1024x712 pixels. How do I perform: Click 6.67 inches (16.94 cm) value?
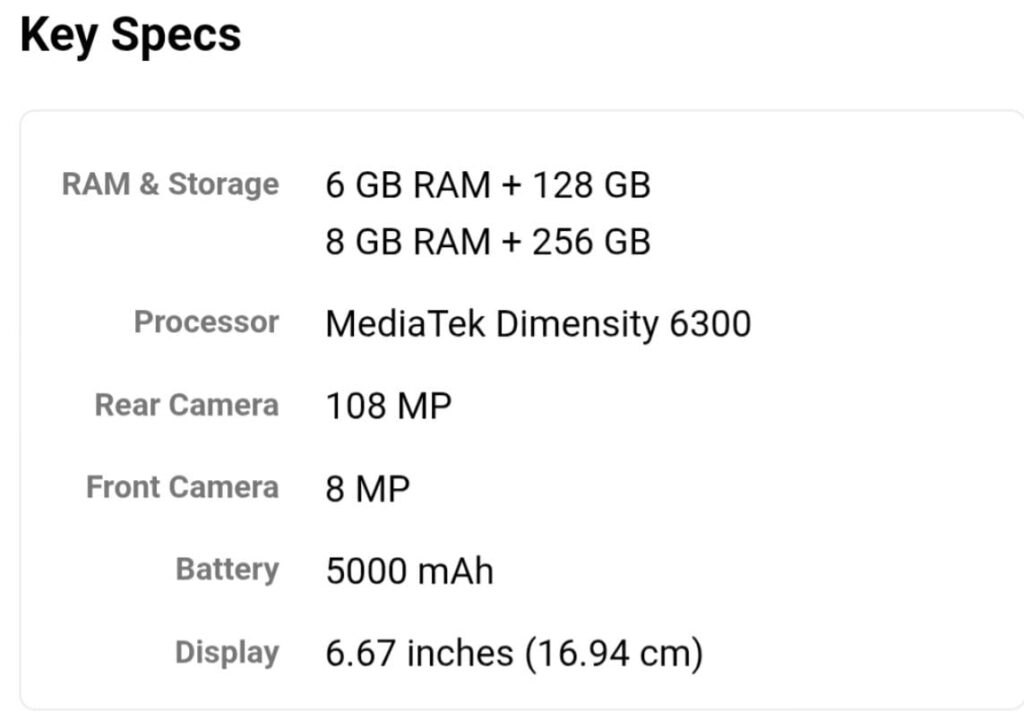515,654
